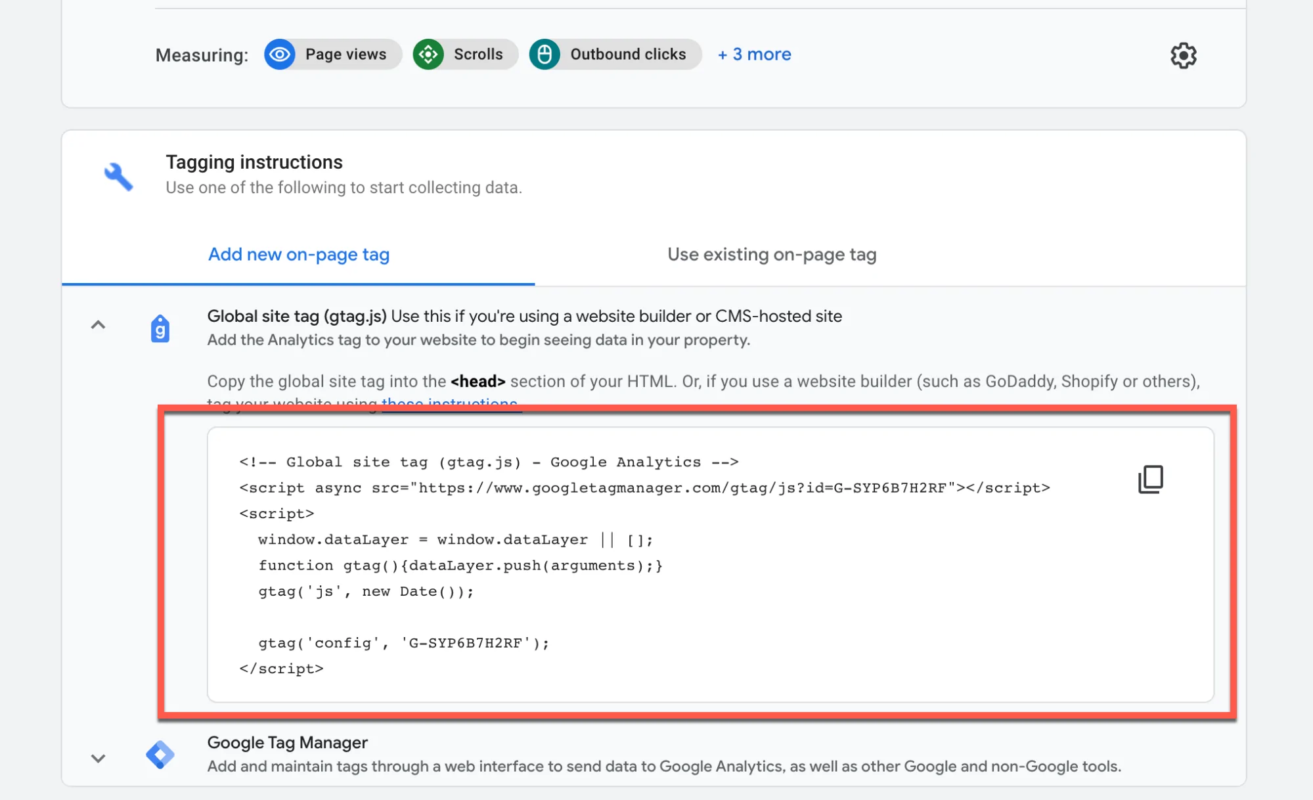Click the Outbound clicks mouse icon
The image size is (1313, 800).
[544, 54]
